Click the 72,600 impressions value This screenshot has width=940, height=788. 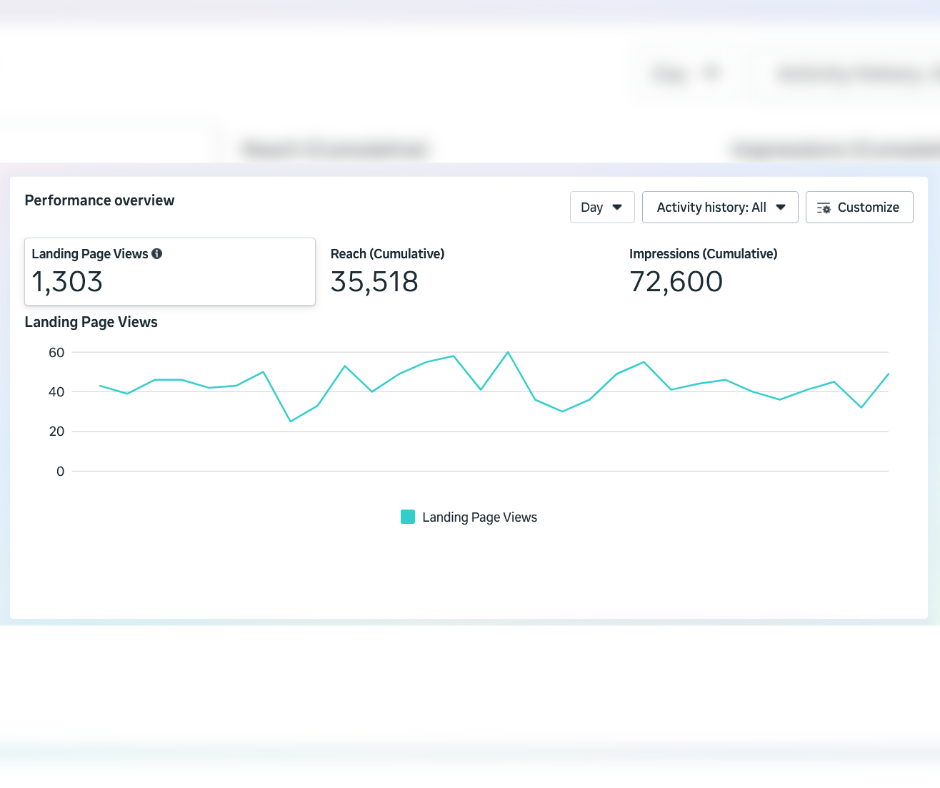click(676, 282)
